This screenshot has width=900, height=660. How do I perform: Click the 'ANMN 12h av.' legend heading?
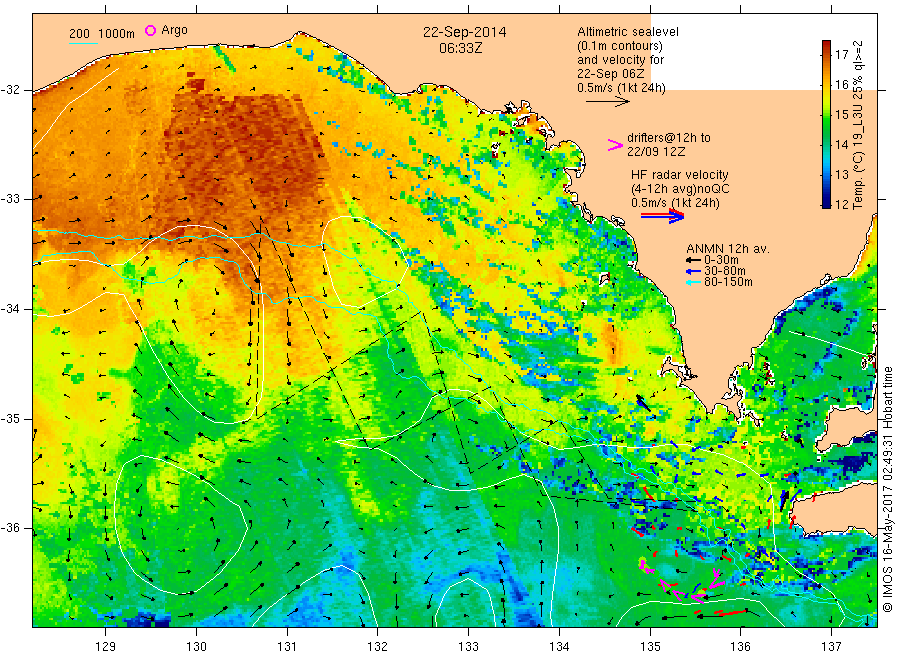(x=728, y=249)
